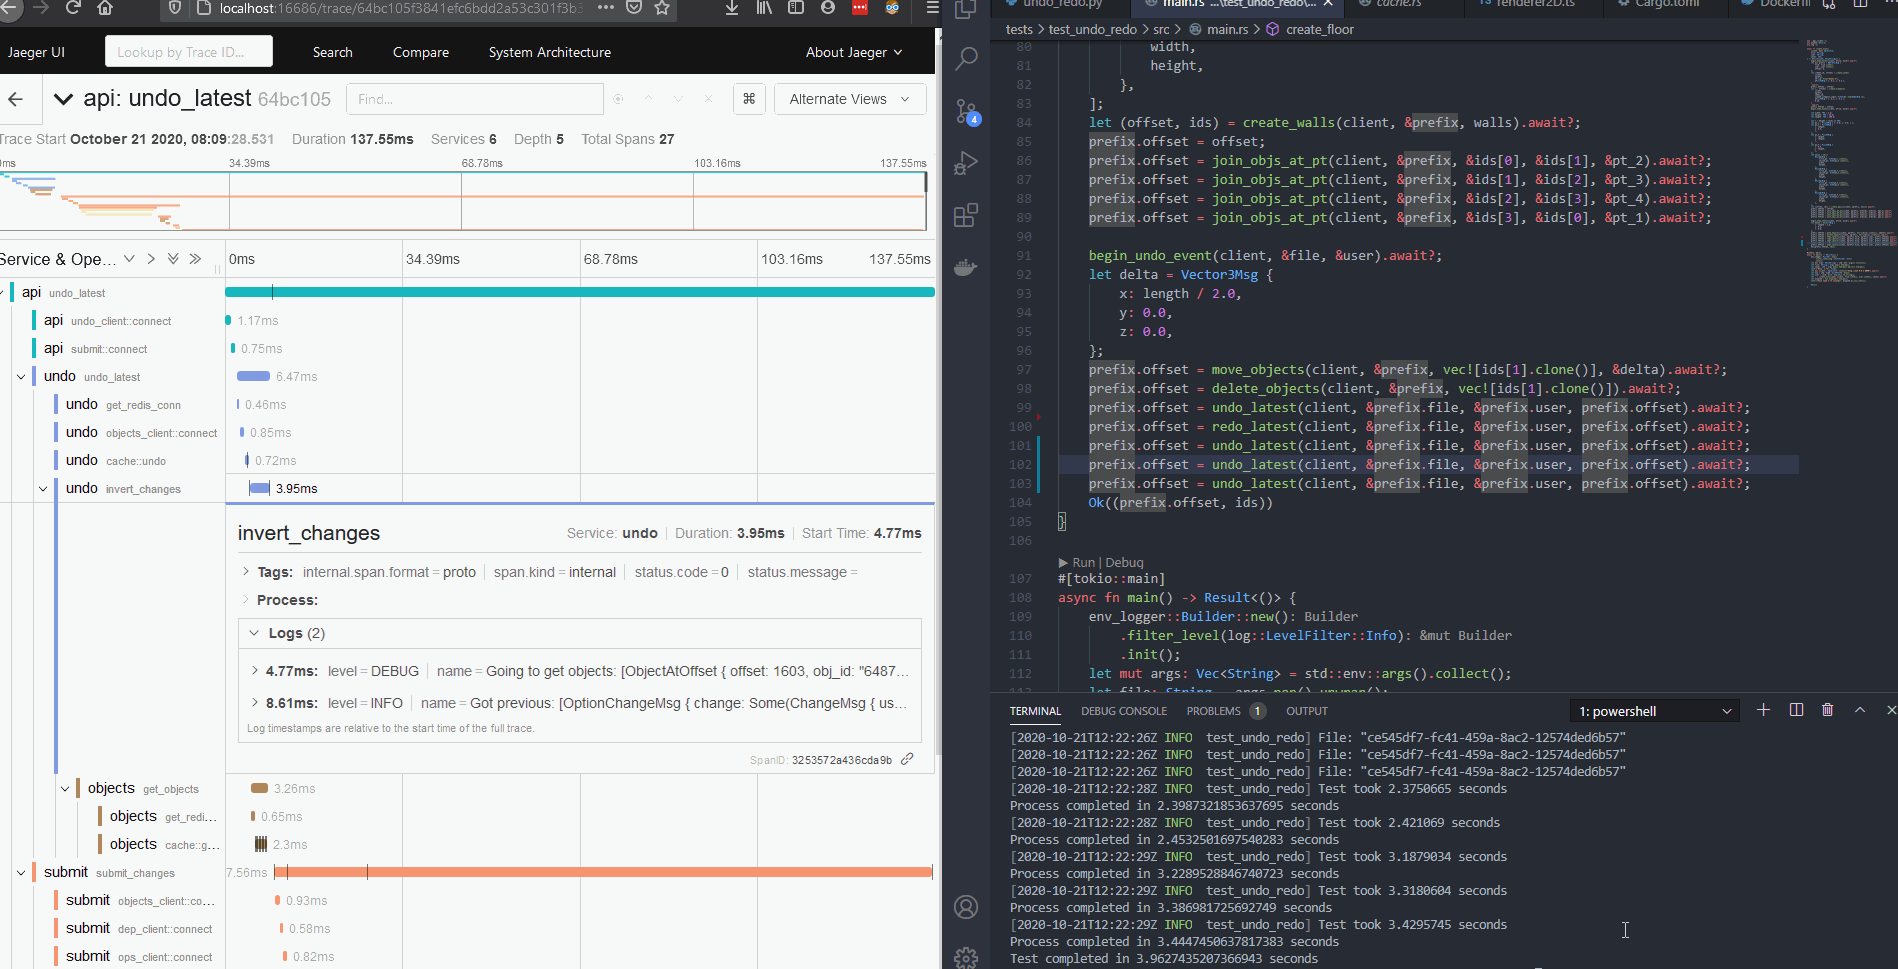Open Firefox account icon
The width and height of the screenshot is (1898, 969).
[x=828, y=7]
